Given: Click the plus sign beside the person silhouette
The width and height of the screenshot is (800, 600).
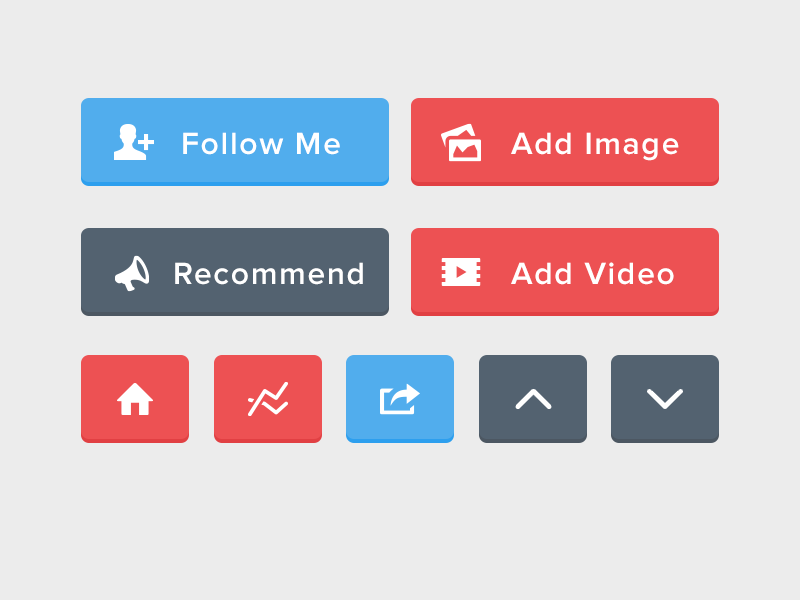Looking at the screenshot, I should click(146, 142).
